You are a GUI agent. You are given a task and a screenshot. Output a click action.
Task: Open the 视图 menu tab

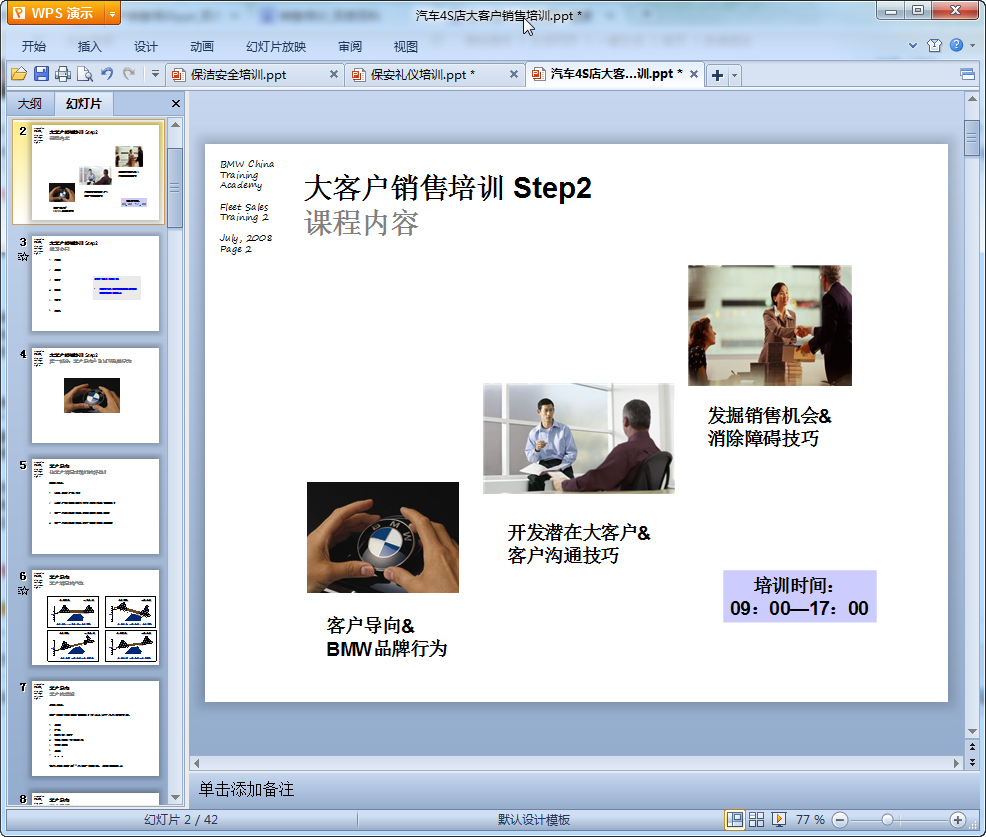[406, 47]
